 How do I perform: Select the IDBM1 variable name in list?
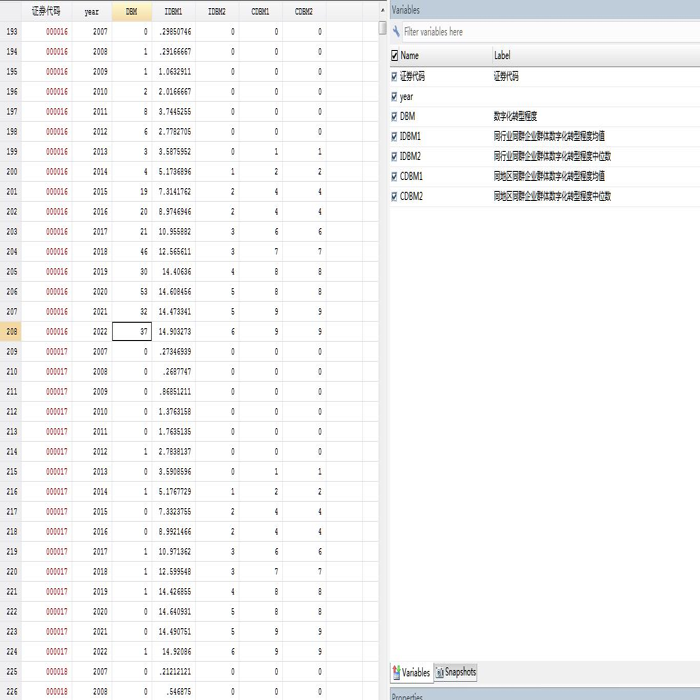pyautogui.click(x=410, y=136)
